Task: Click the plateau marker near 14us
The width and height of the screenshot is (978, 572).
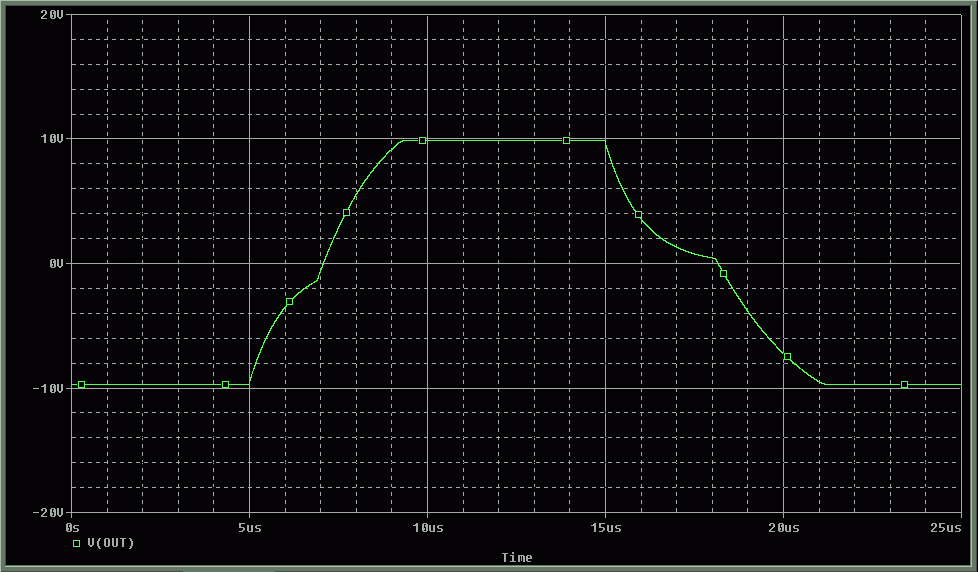Action: [x=566, y=141]
